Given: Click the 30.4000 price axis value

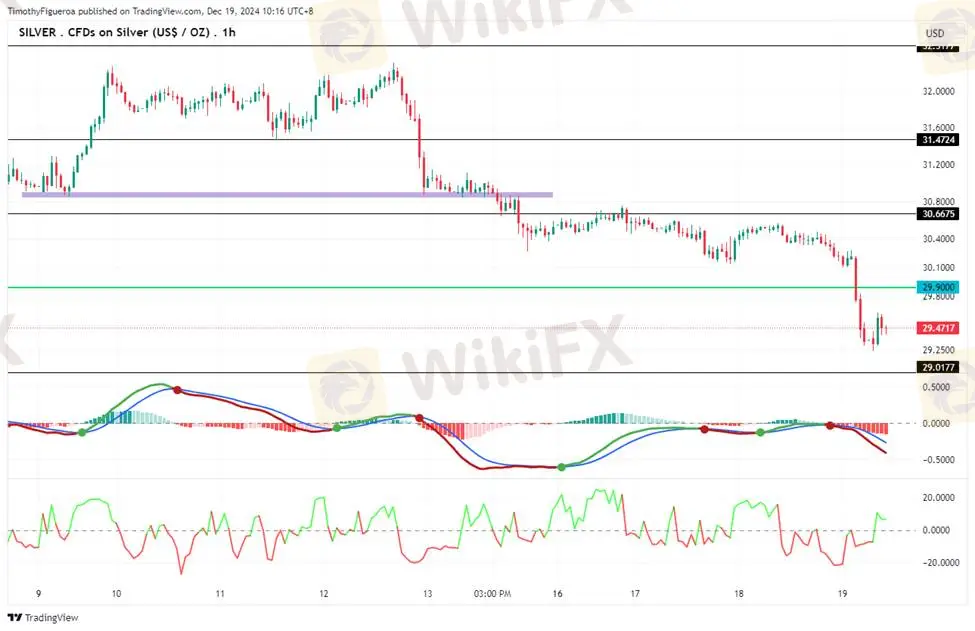Looking at the screenshot, I should coord(938,239).
